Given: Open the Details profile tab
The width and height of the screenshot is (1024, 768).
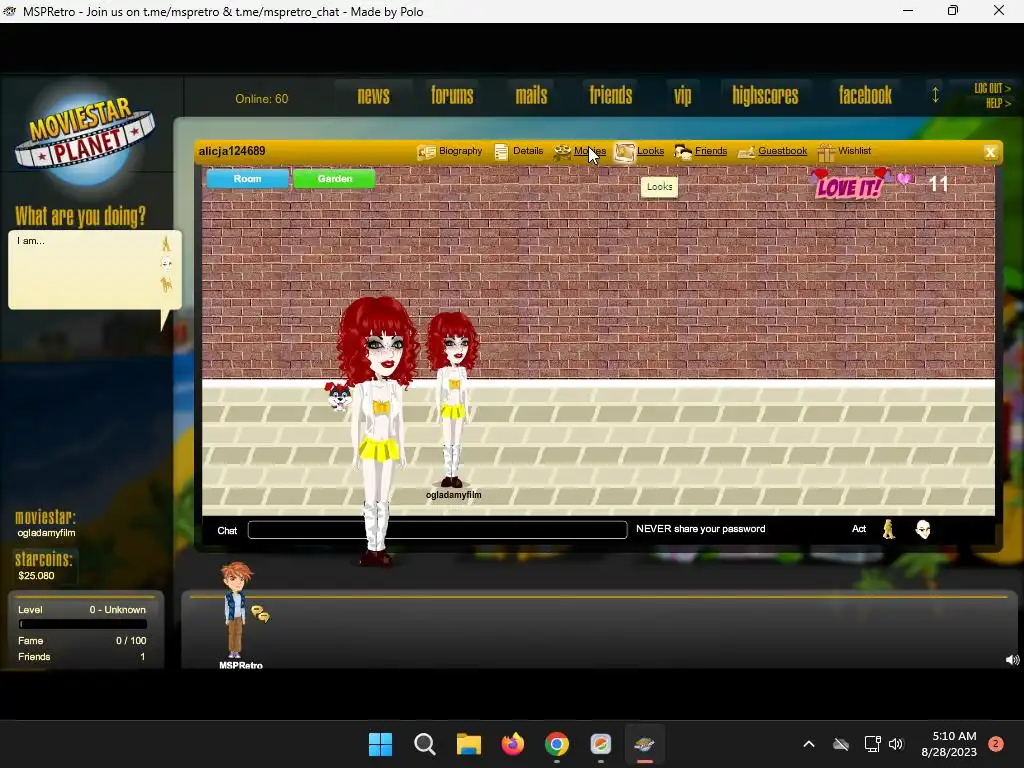Looking at the screenshot, I should point(519,152).
